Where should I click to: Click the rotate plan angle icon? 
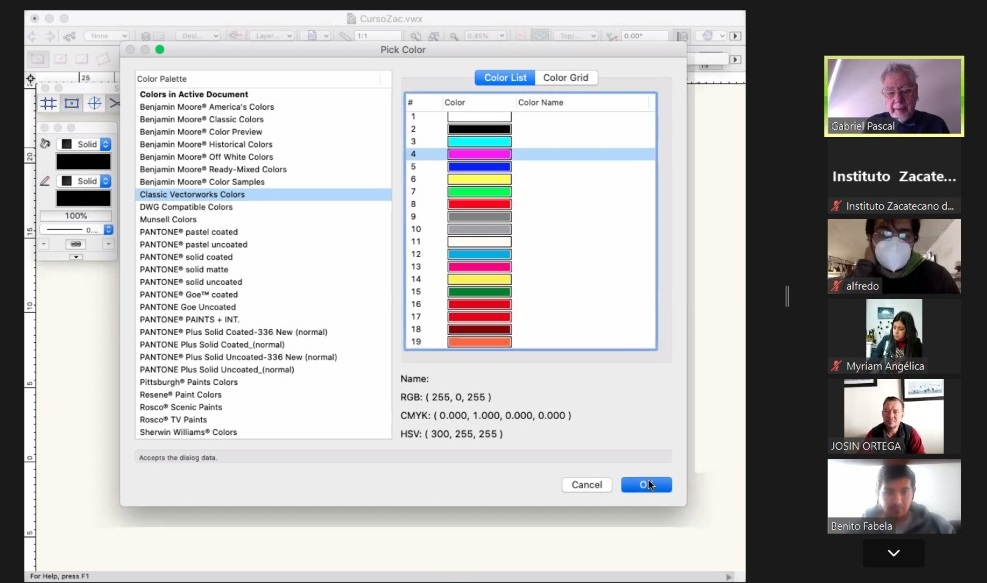611,37
